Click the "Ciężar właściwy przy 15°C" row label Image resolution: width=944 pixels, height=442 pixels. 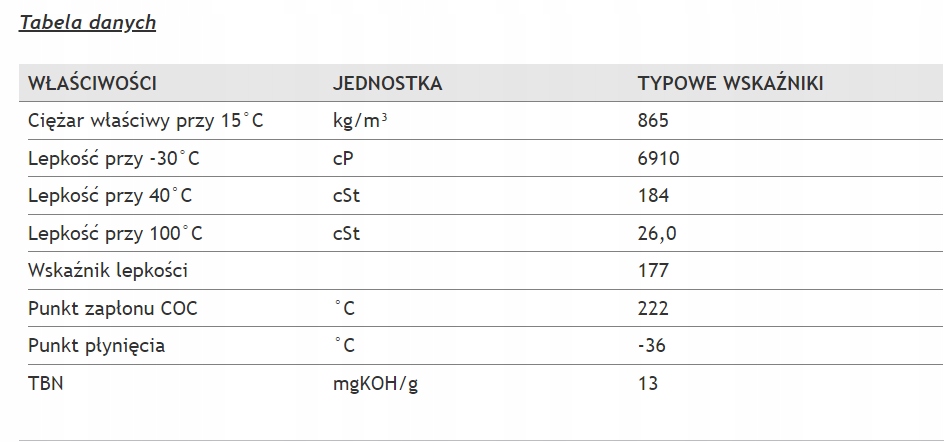[x=145, y=121]
